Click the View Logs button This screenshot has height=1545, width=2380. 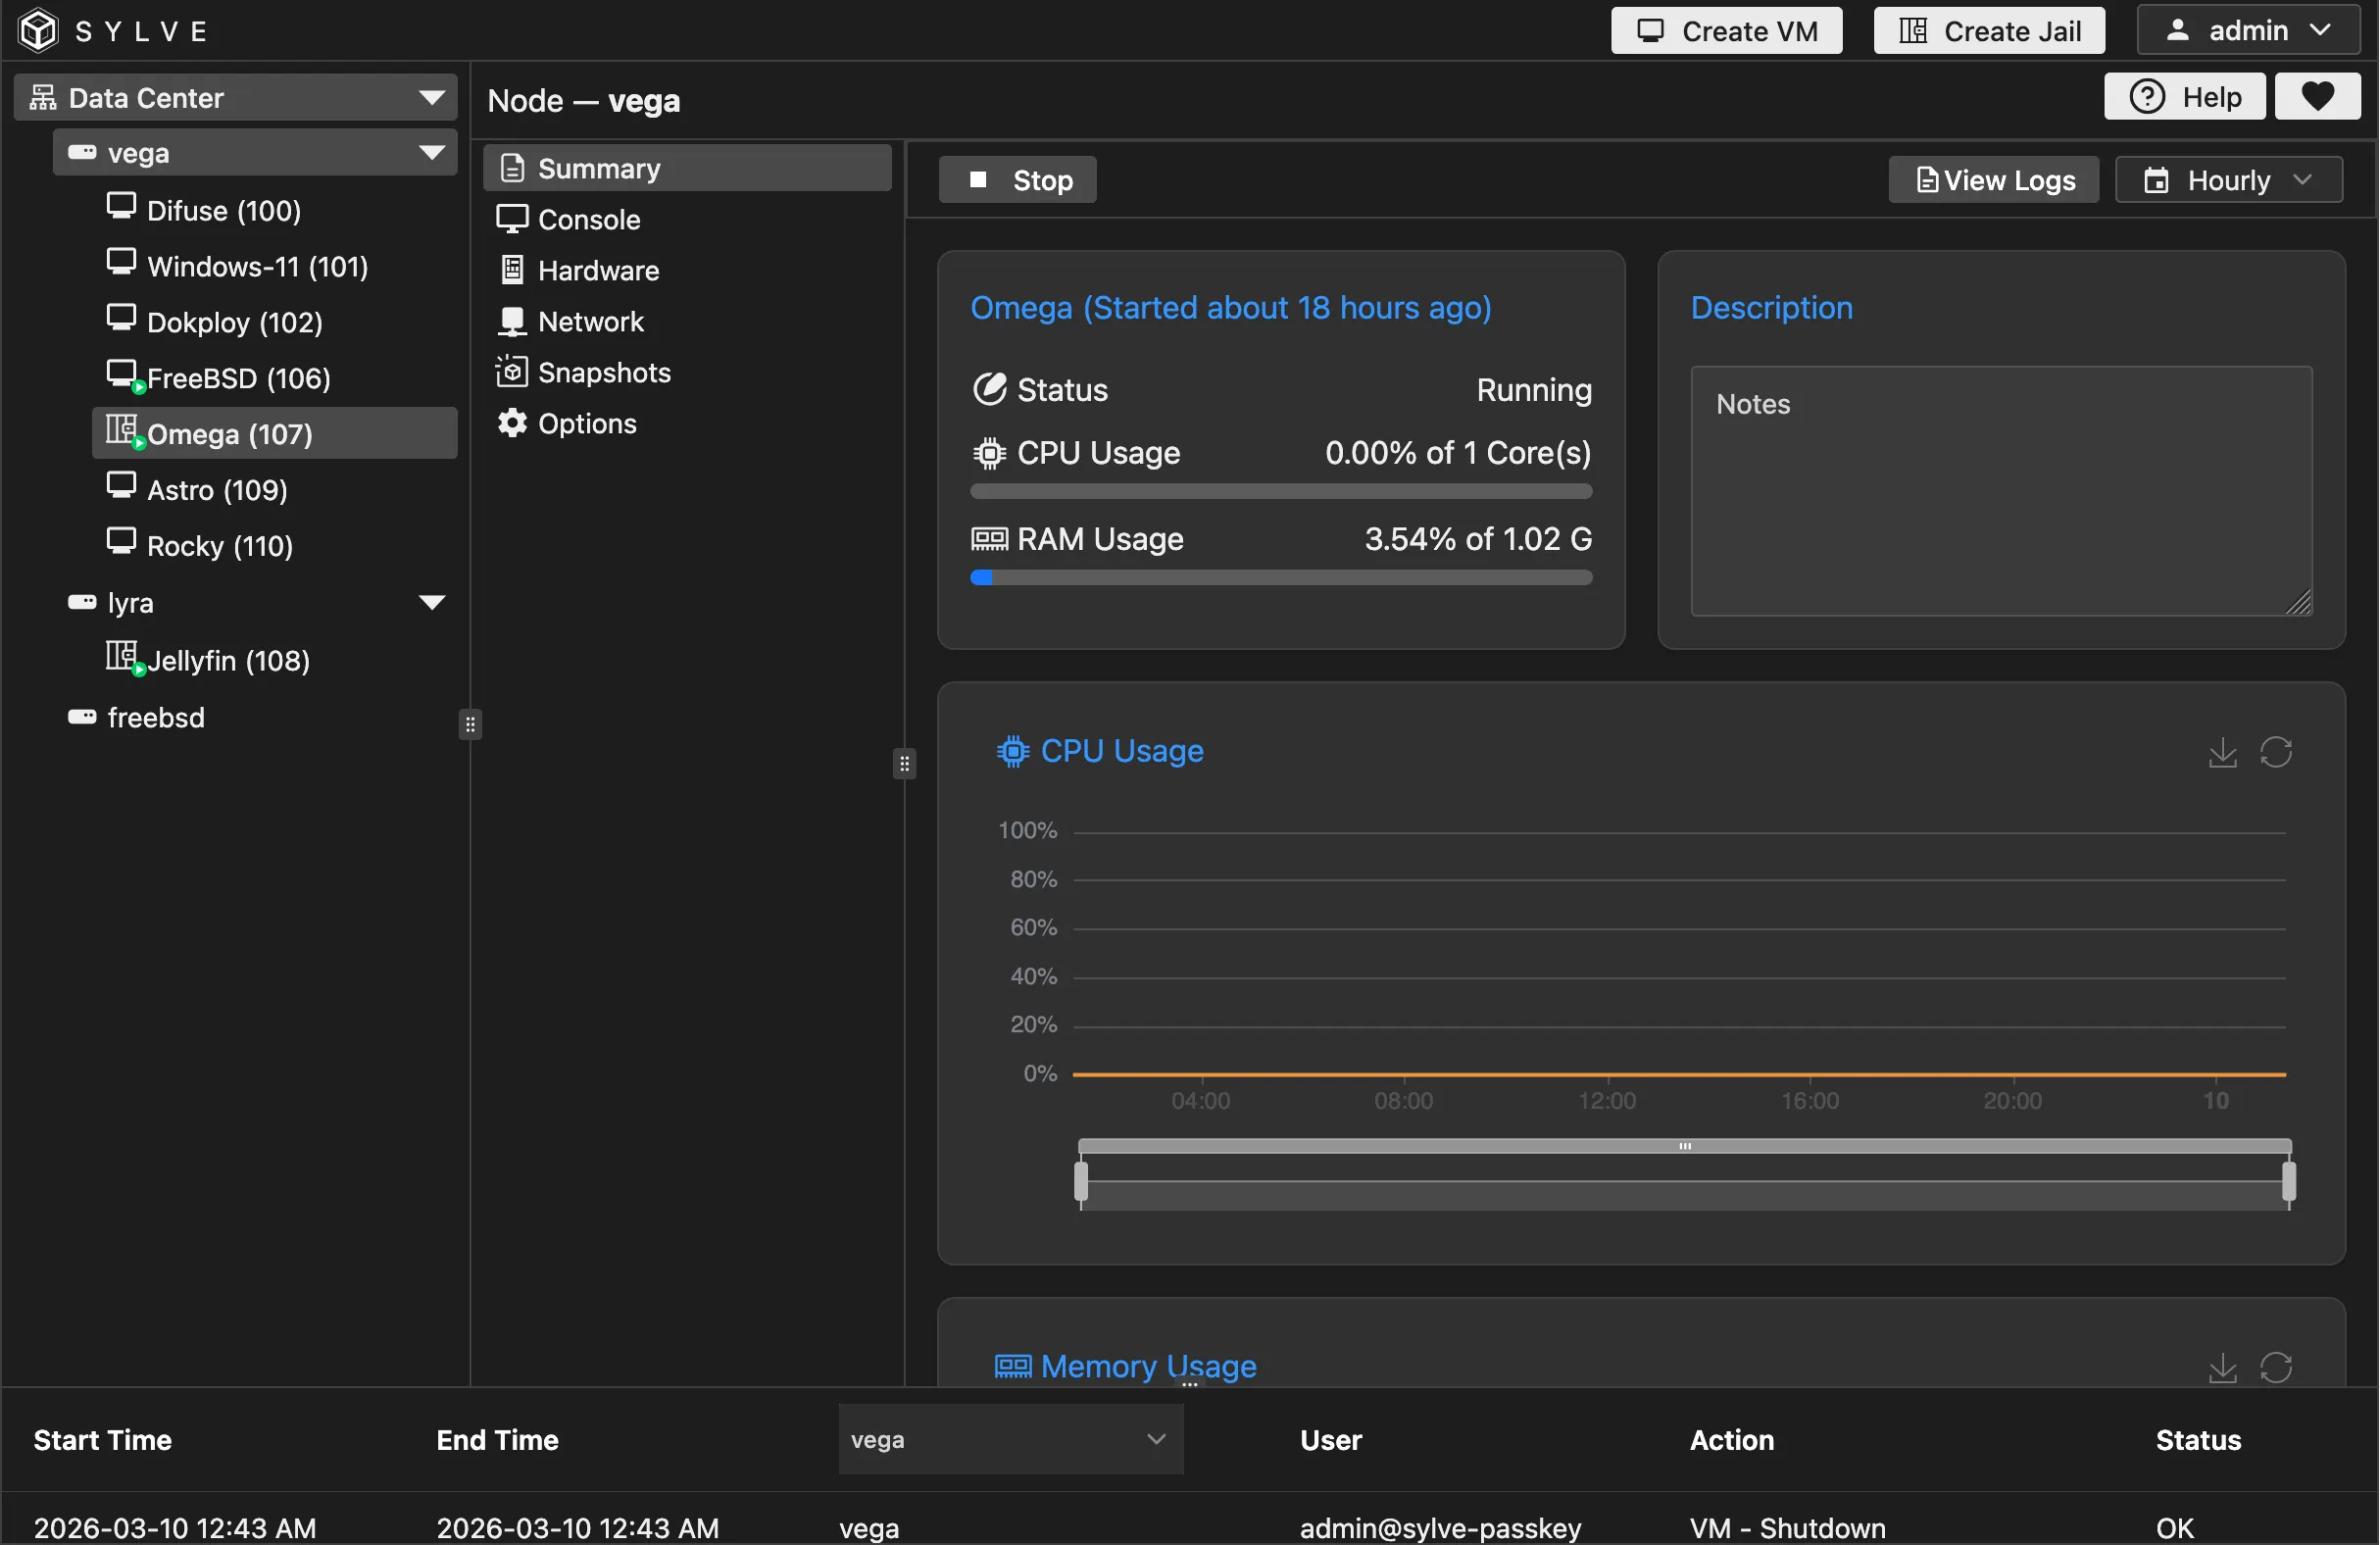click(x=1993, y=180)
